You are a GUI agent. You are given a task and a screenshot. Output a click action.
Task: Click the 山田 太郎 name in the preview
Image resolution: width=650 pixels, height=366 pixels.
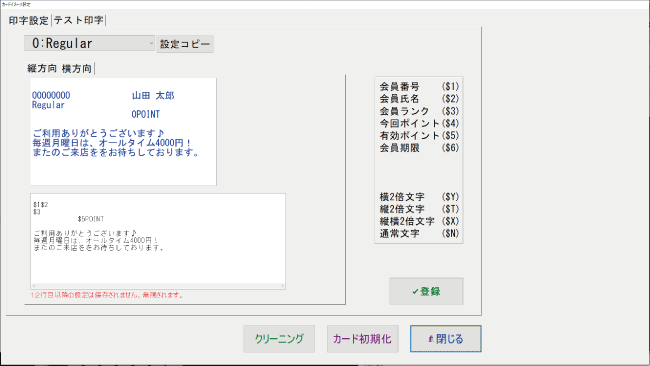[153, 96]
